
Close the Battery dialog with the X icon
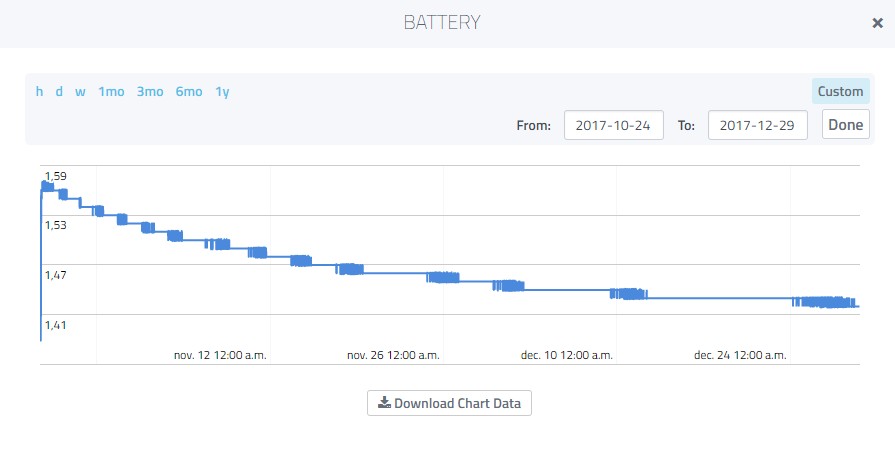coord(877,23)
